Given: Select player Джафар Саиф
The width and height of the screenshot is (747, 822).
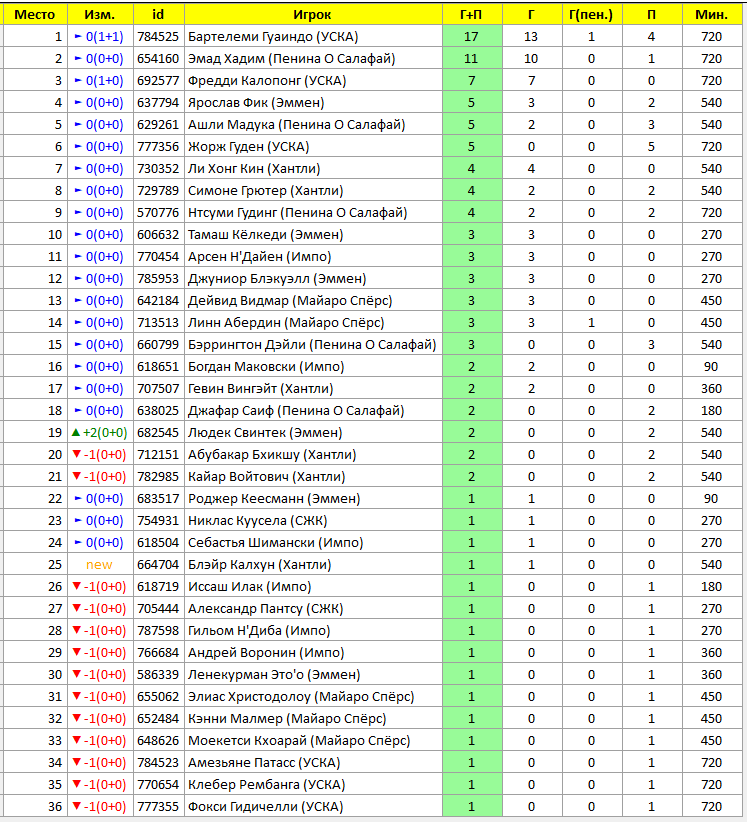Looking at the screenshot, I should [x=296, y=410].
